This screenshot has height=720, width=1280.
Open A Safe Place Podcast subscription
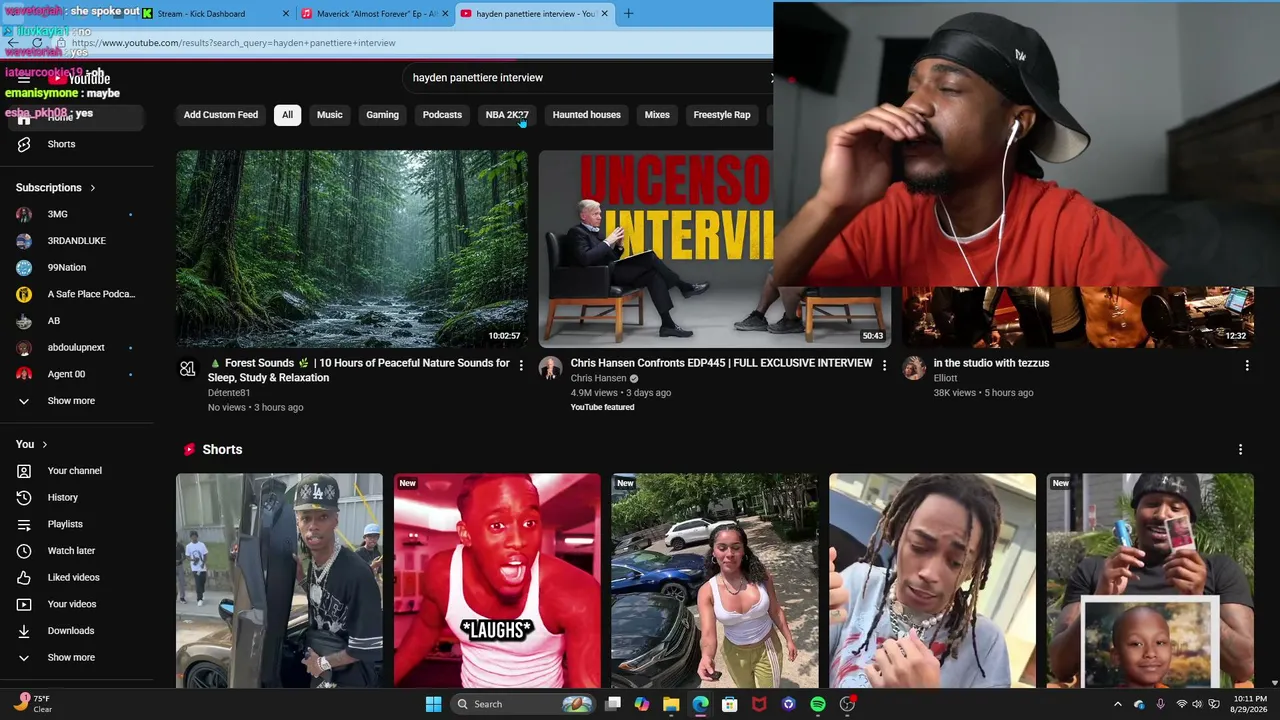75,294
